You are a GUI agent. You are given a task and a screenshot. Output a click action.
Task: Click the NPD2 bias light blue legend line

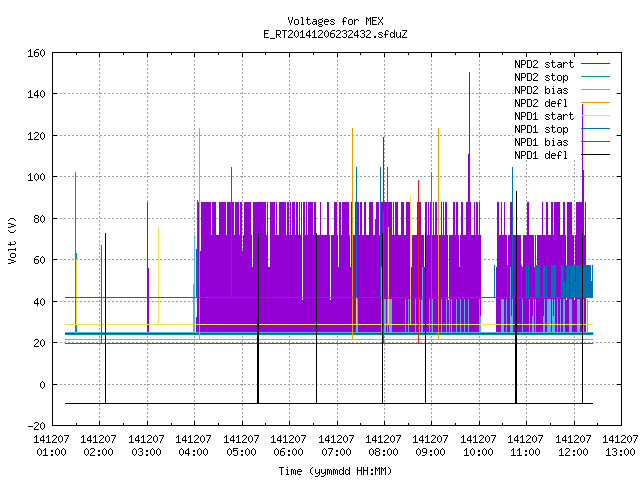coord(595,90)
